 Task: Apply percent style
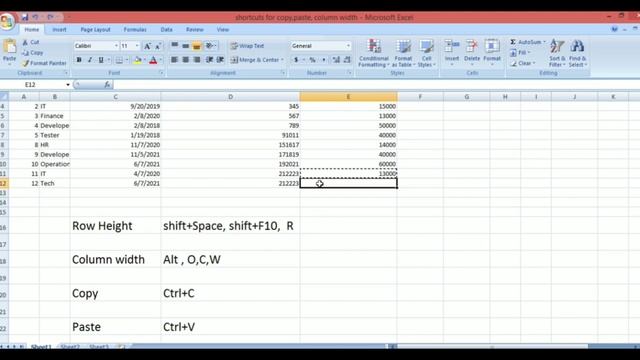pos(312,60)
